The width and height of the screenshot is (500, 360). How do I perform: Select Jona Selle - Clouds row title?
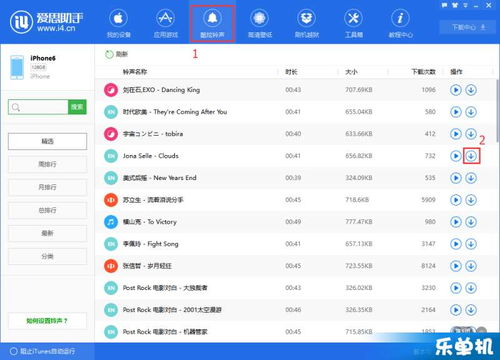(x=150, y=156)
